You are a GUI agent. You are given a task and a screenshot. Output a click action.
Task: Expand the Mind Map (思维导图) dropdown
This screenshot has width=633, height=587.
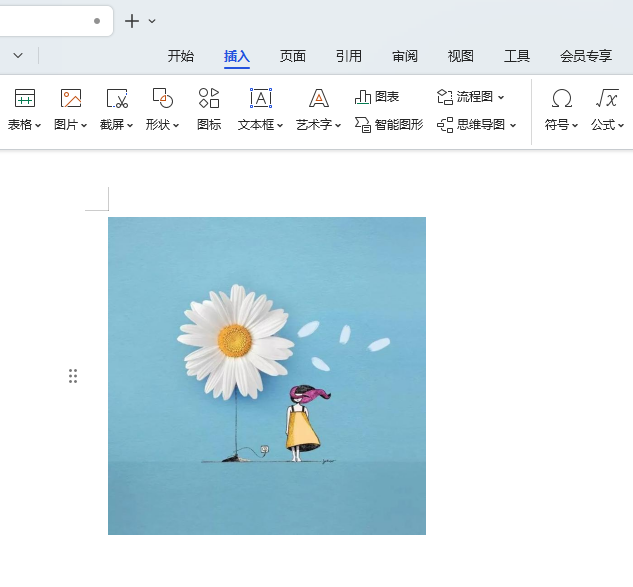[513, 125]
